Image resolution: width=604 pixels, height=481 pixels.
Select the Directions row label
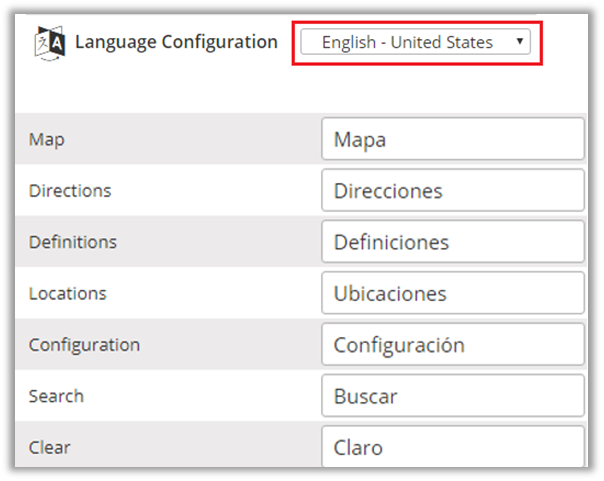point(70,191)
